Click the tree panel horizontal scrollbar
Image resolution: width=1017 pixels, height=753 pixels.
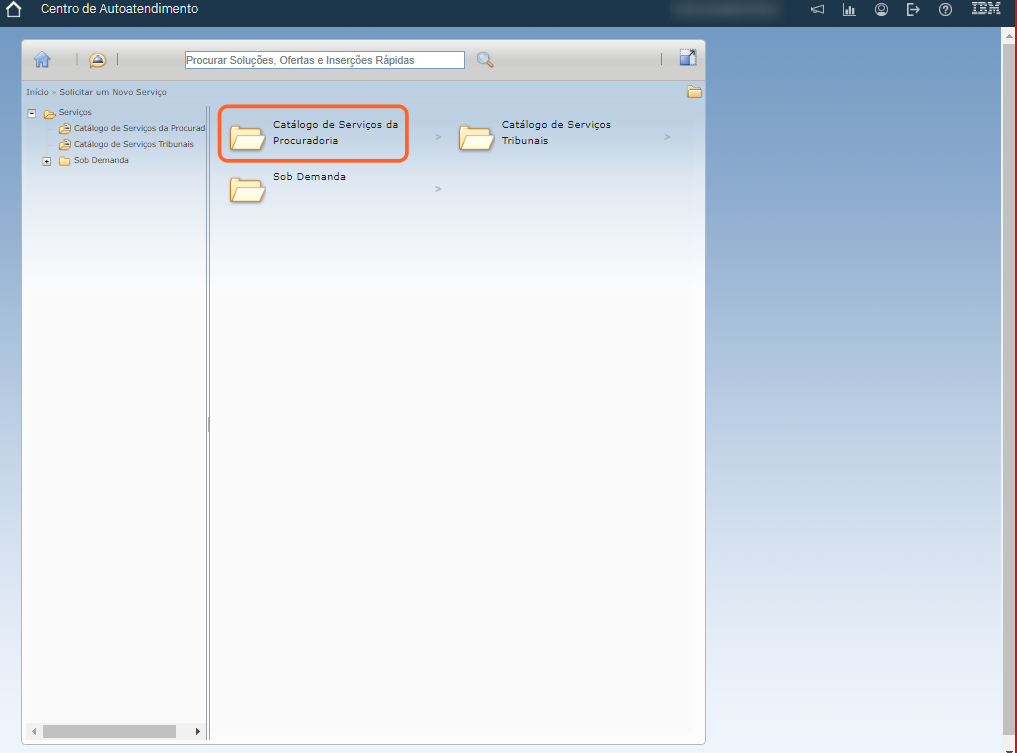point(108,731)
